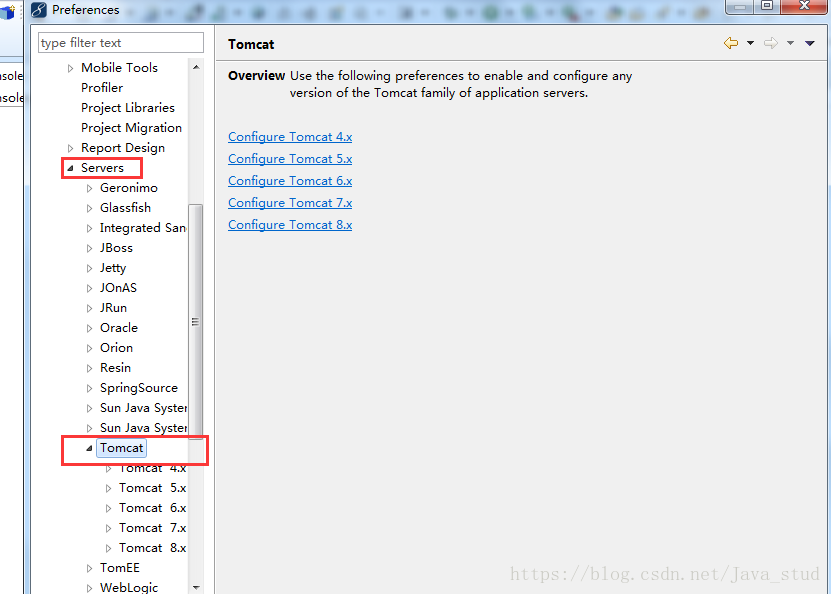Select Tomcat 6.x tree item
This screenshot has width=831, height=594.
153,508
